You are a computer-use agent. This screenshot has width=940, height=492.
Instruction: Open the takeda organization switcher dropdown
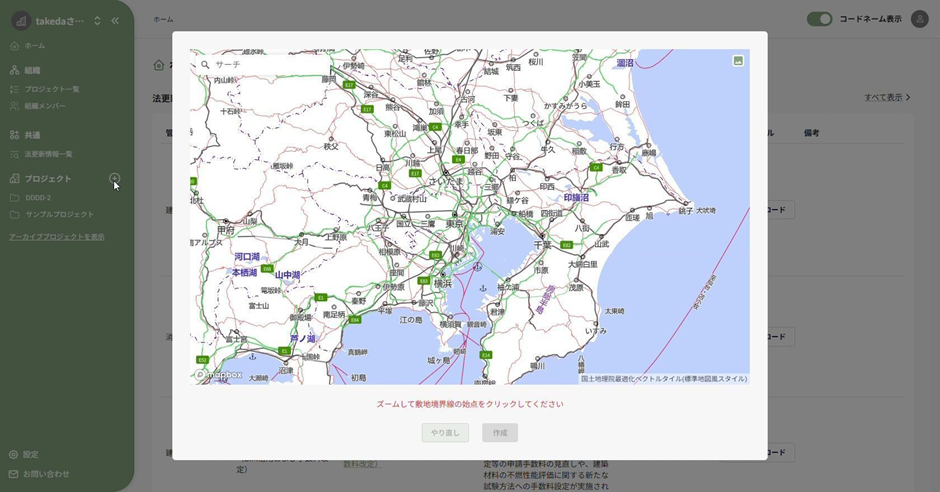[97, 21]
